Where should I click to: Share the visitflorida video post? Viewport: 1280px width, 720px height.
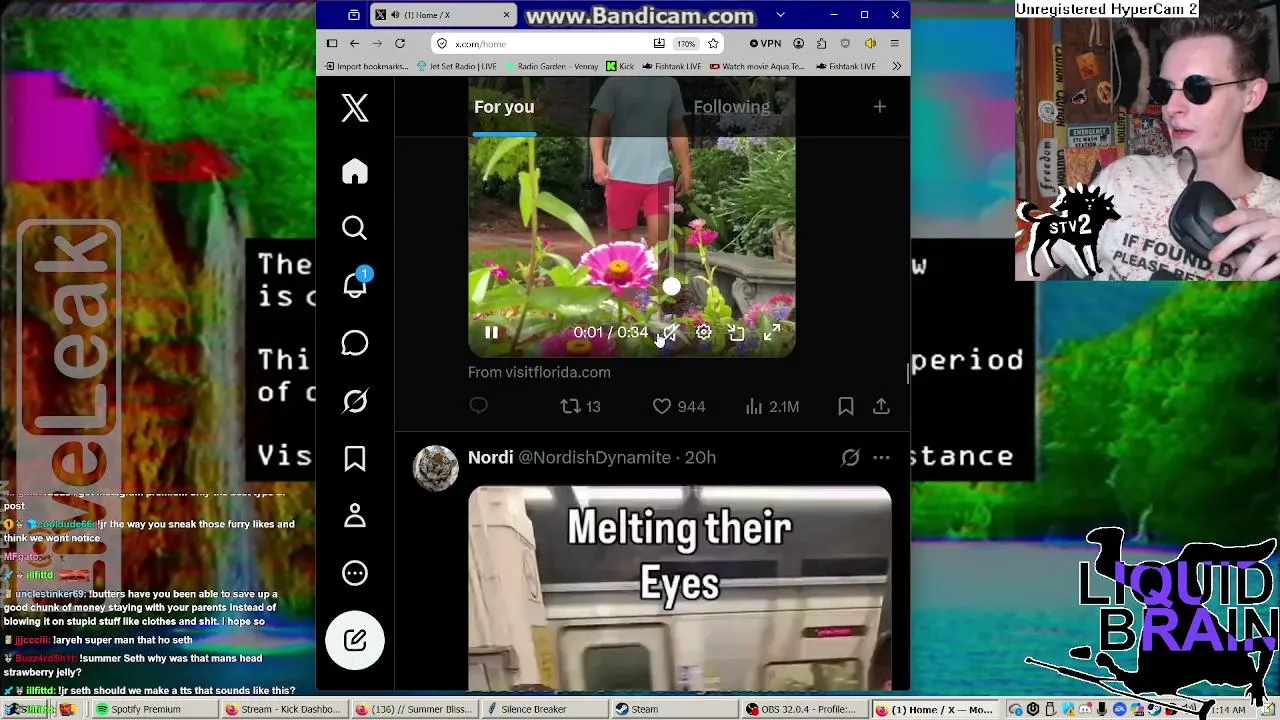[881, 406]
